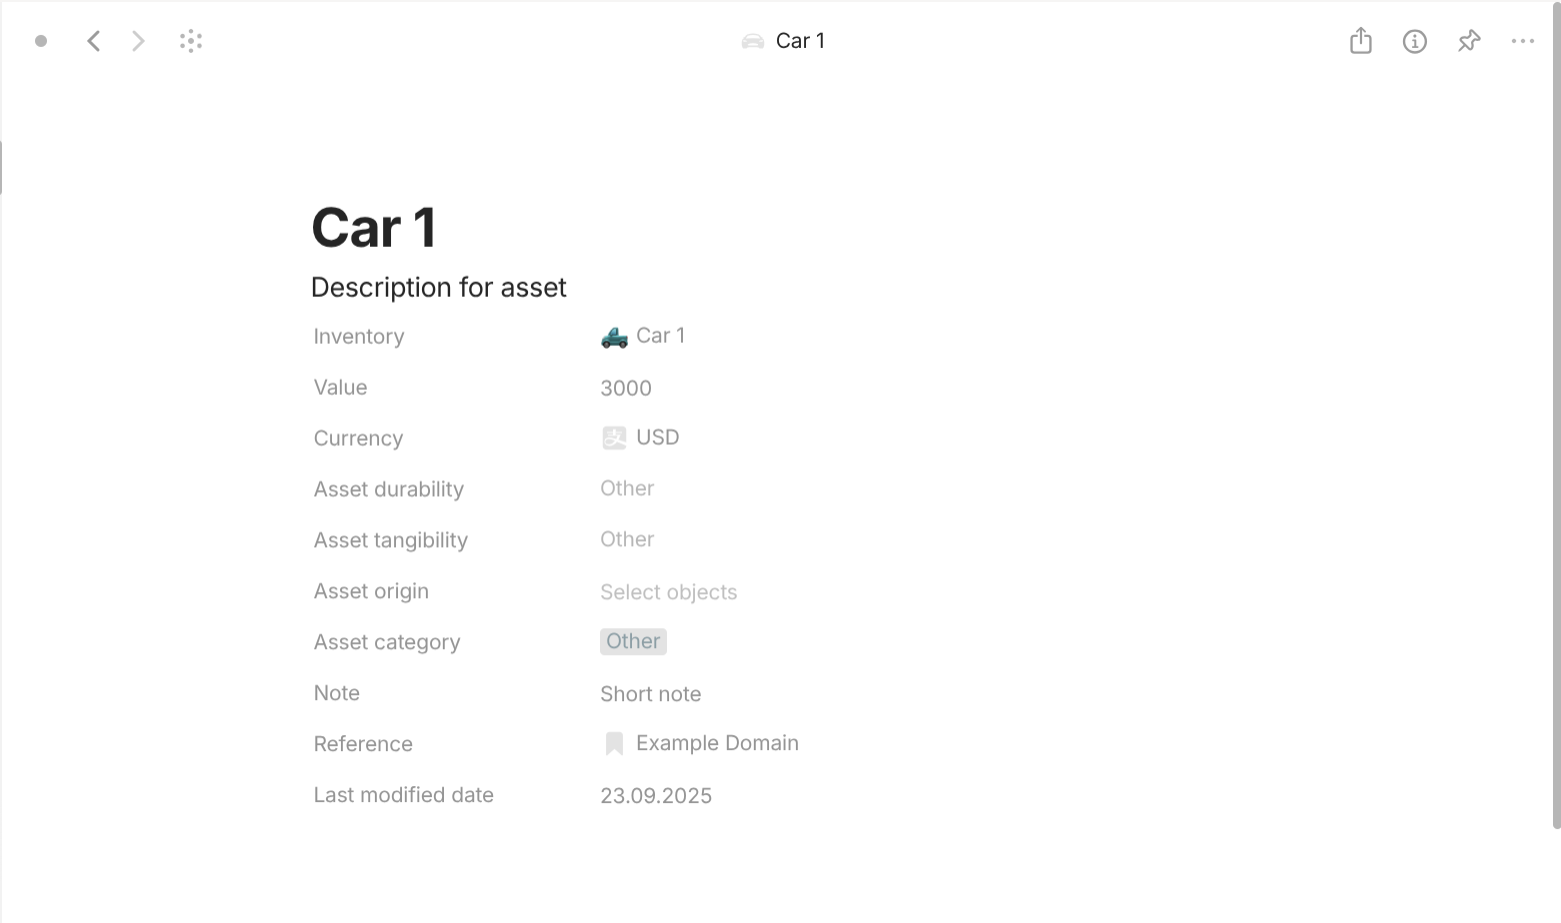The width and height of the screenshot is (1561, 923).
Task: Open Select objects for Asset origin
Action: pyautogui.click(x=668, y=591)
